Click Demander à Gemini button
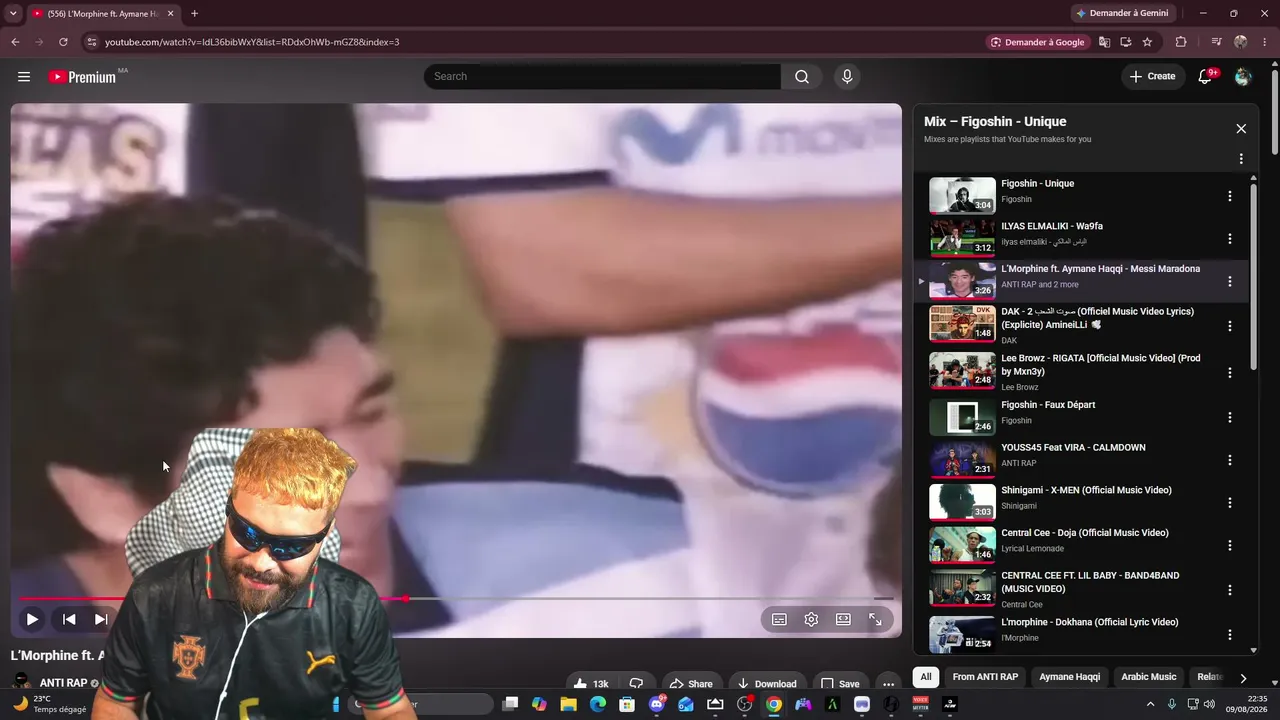The height and width of the screenshot is (720, 1280). point(1122,14)
